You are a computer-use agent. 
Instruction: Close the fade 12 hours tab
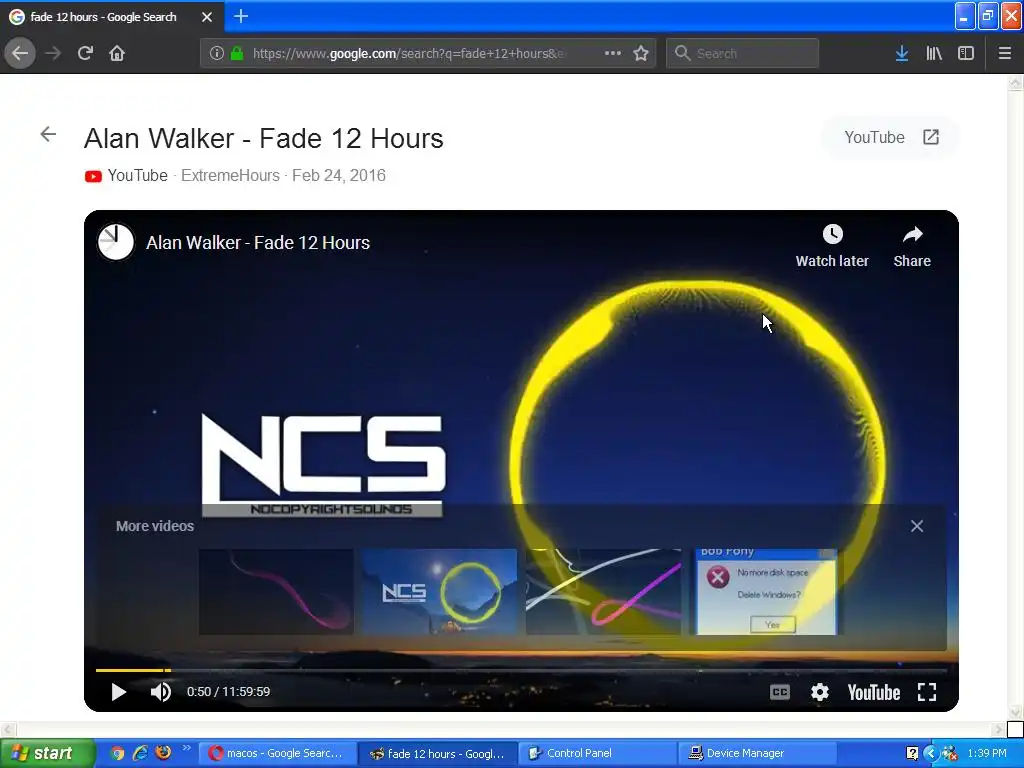[207, 17]
